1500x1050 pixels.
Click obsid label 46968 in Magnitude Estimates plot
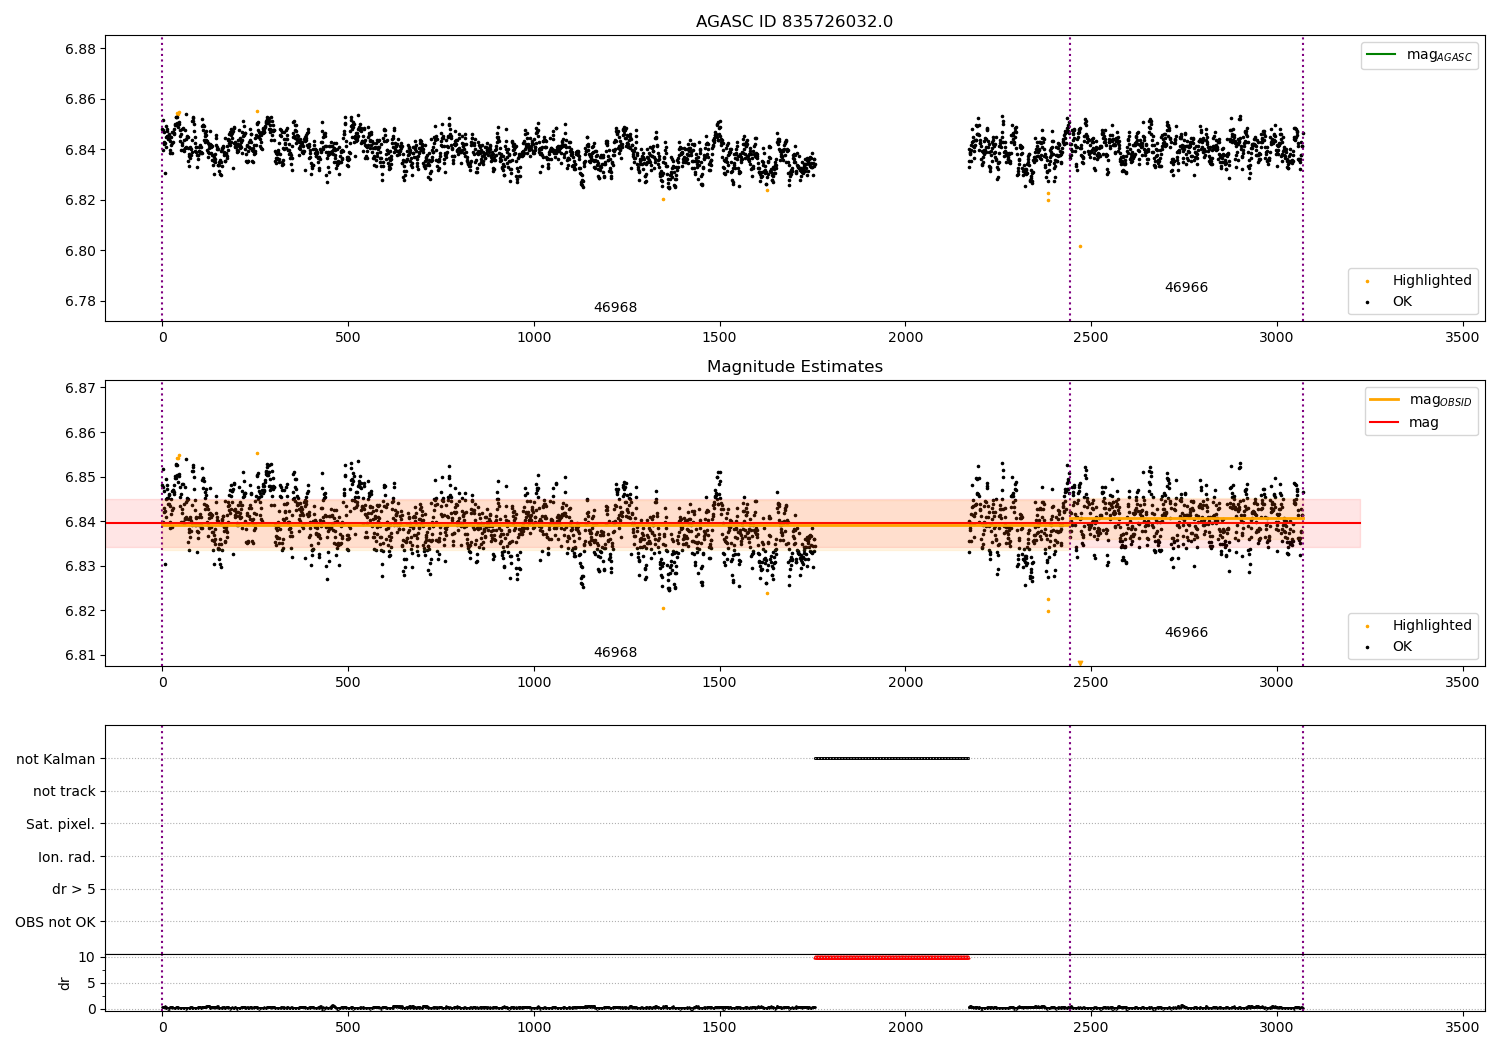[x=615, y=653]
